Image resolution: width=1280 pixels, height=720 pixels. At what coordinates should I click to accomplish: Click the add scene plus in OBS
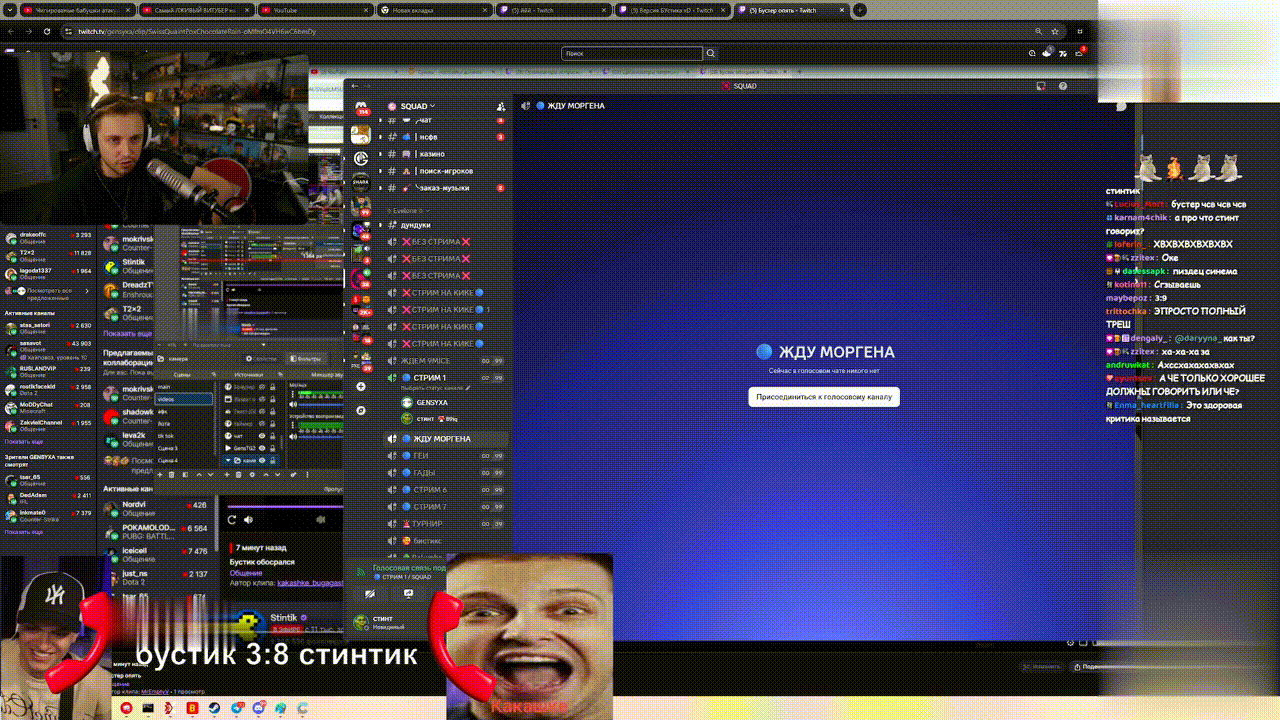[x=160, y=475]
